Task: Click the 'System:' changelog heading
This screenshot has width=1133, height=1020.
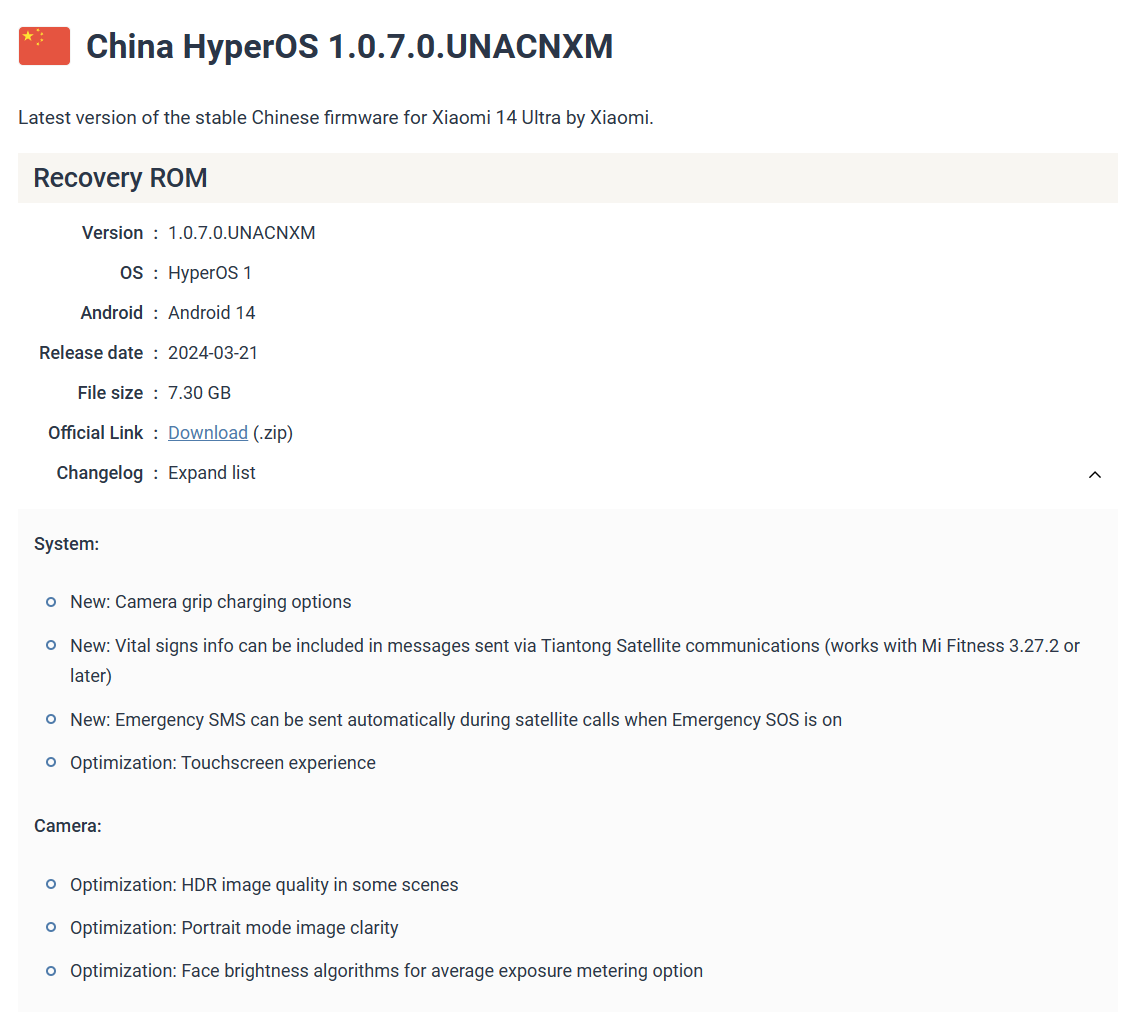Action: pyautogui.click(x=66, y=544)
